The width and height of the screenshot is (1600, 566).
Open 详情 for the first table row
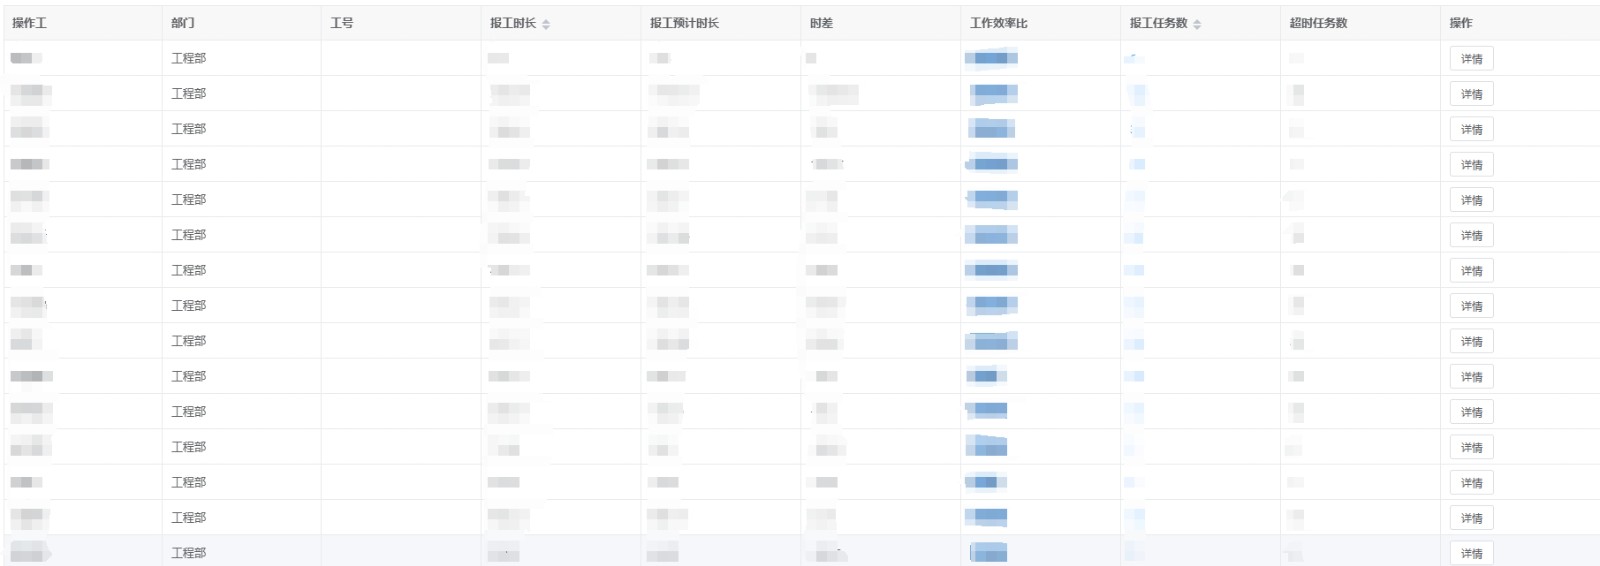[x=1471, y=59]
